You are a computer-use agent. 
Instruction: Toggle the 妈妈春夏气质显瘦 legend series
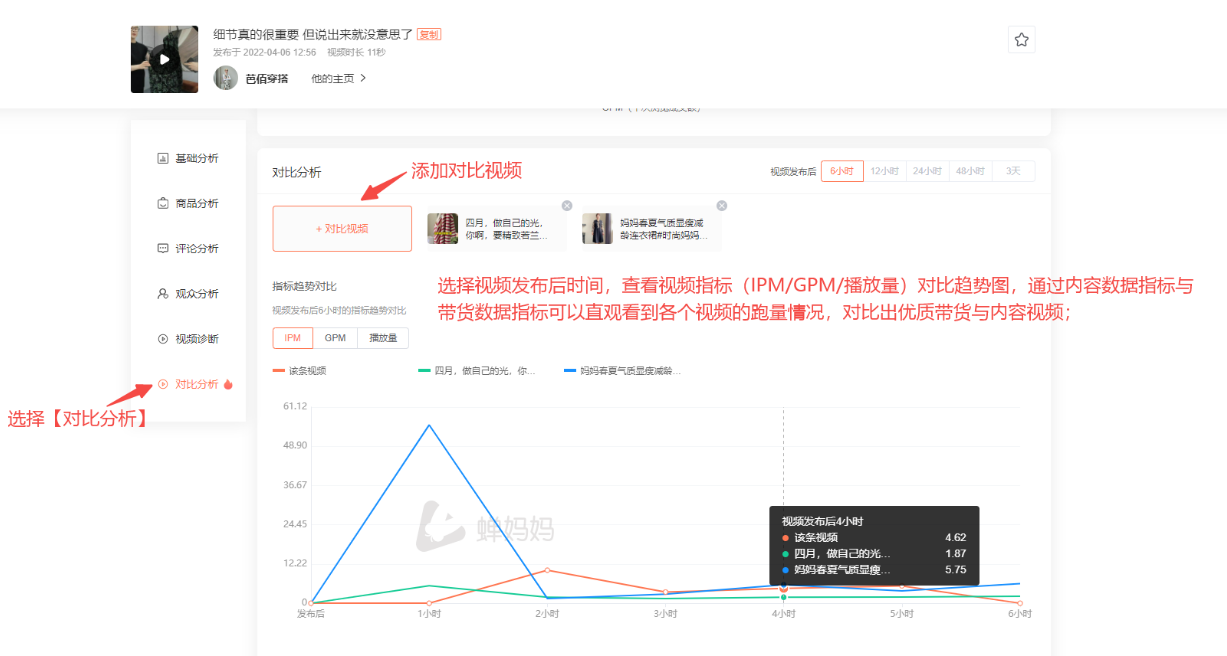(622, 370)
